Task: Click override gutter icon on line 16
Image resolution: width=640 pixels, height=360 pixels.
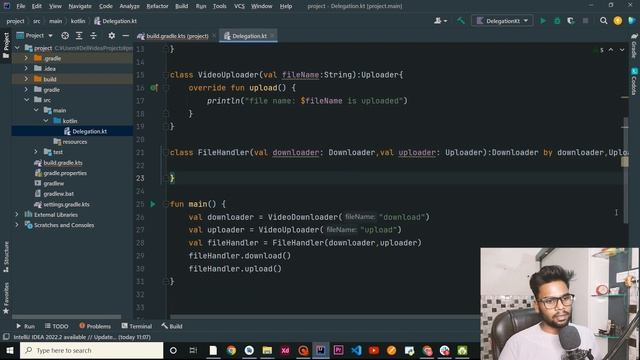Action: [153, 88]
